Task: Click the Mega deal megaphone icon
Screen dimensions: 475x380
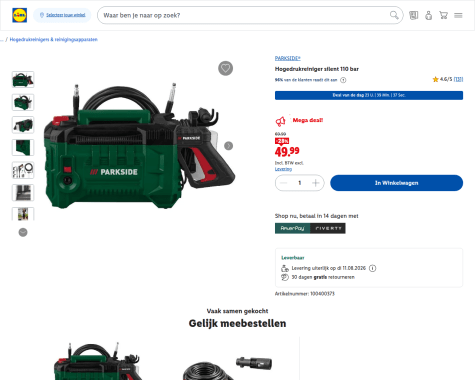Action: [280, 121]
